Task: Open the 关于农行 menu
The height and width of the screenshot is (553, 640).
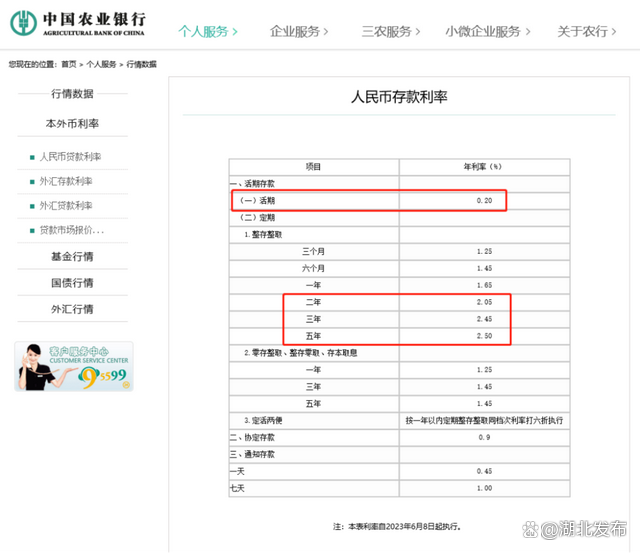Action: 587,31
